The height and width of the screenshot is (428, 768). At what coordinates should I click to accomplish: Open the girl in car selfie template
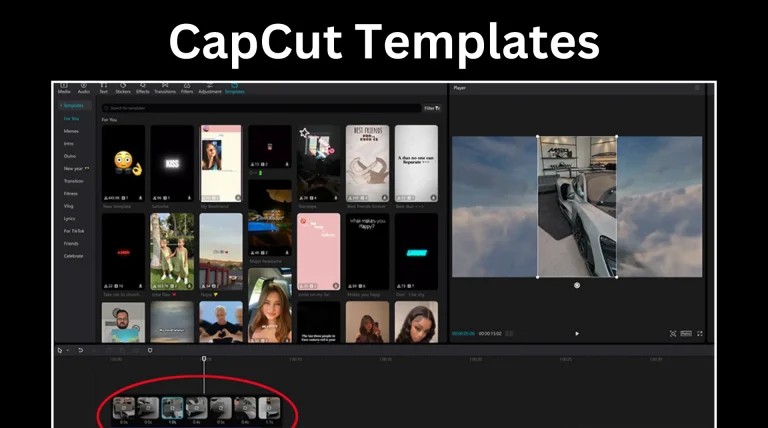pos(270,306)
